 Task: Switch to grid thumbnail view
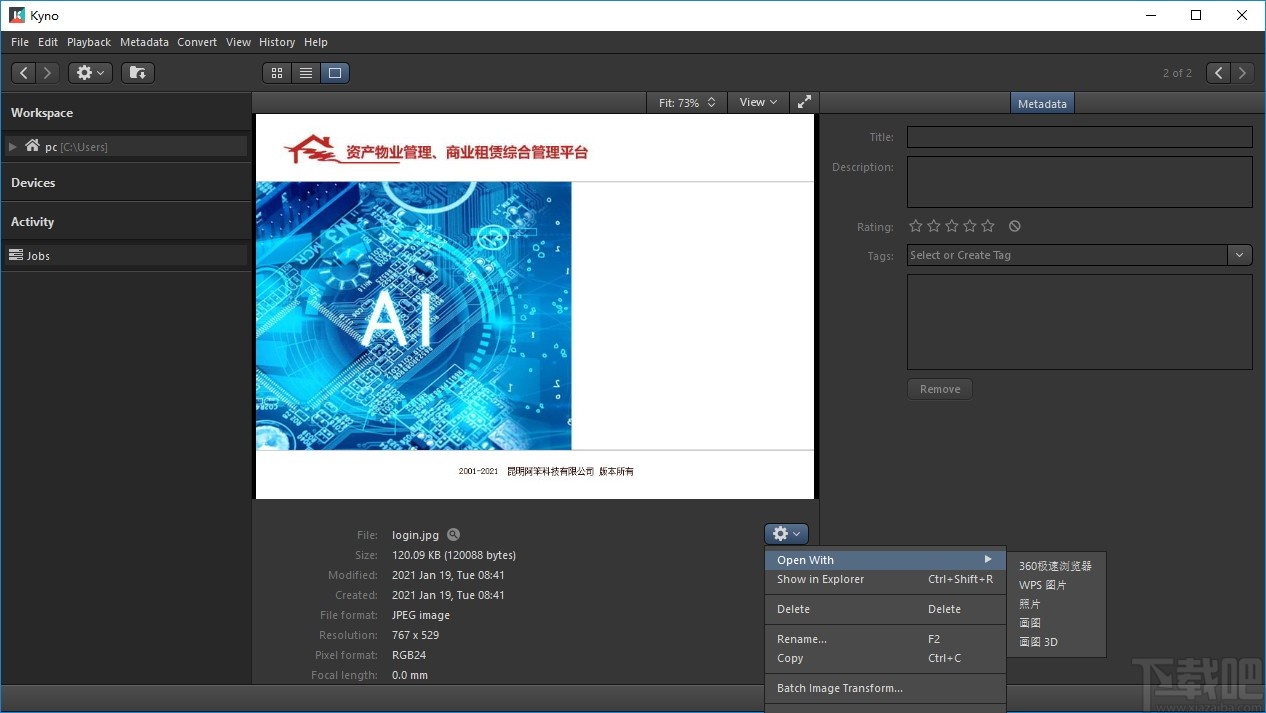pos(277,73)
